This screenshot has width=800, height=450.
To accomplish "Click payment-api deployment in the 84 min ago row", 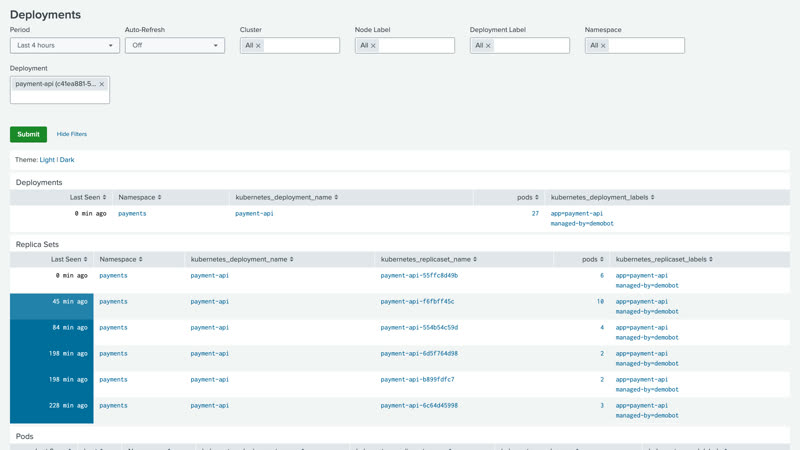I will click(x=210, y=328).
